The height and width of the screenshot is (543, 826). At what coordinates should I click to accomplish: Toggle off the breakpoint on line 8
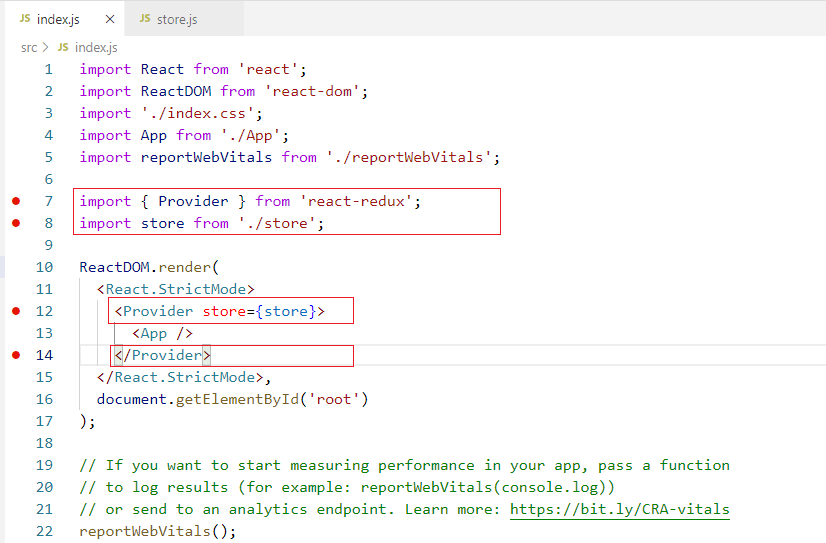click(x=15, y=223)
